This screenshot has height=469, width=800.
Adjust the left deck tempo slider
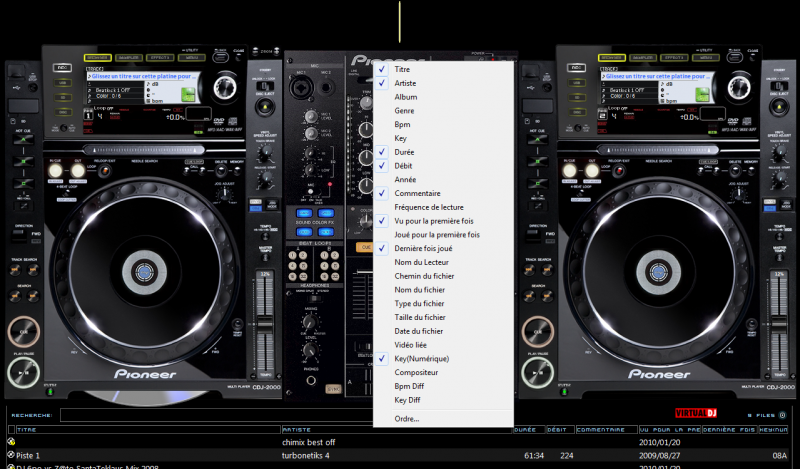click(x=265, y=310)
